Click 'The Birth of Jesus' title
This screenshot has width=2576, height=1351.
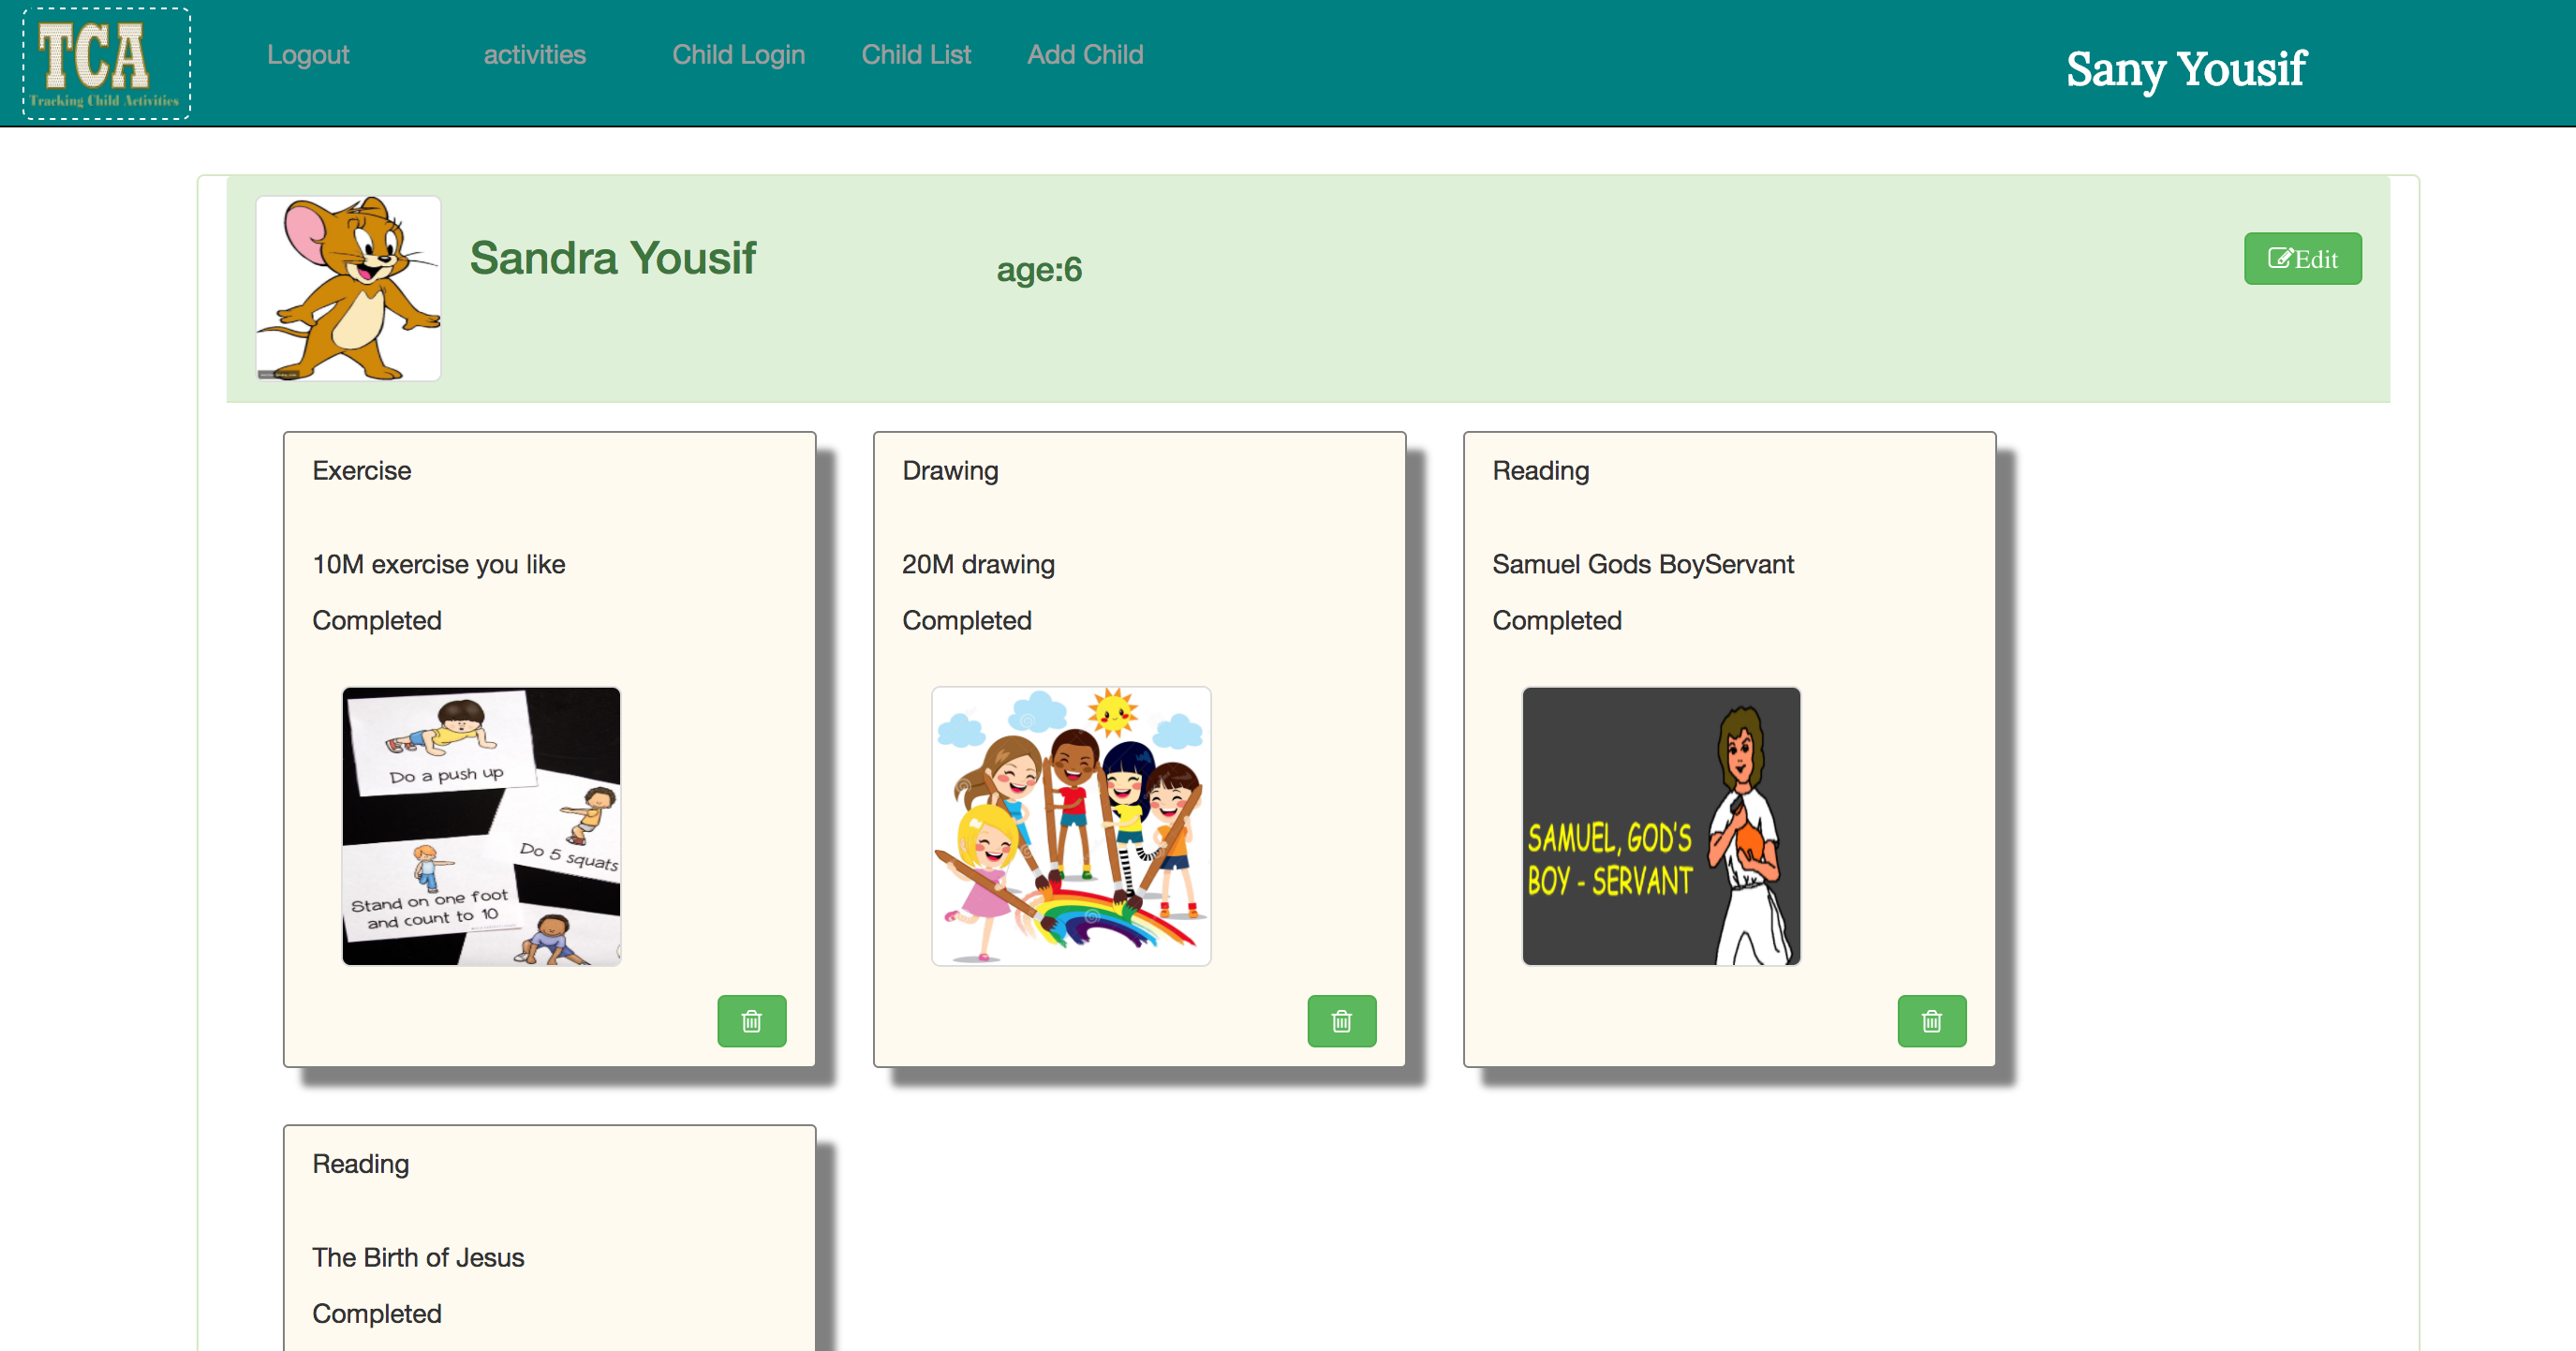click(x=418, y=1257)
